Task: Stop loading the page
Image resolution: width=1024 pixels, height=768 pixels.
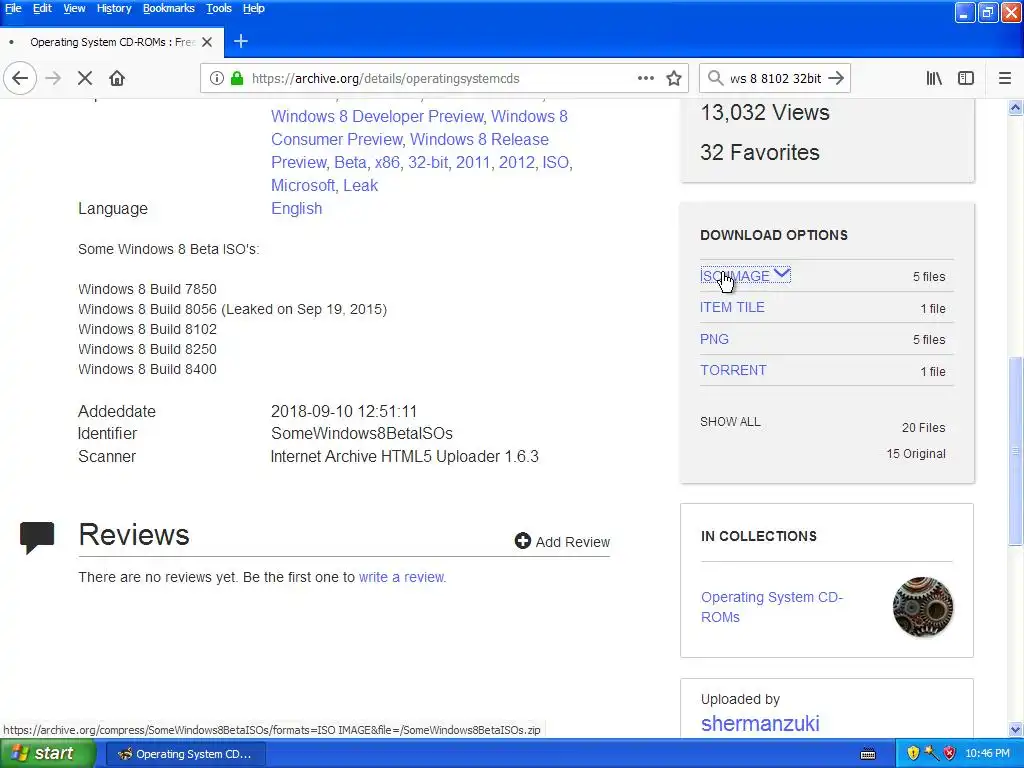Action: [x=85, y=78]
